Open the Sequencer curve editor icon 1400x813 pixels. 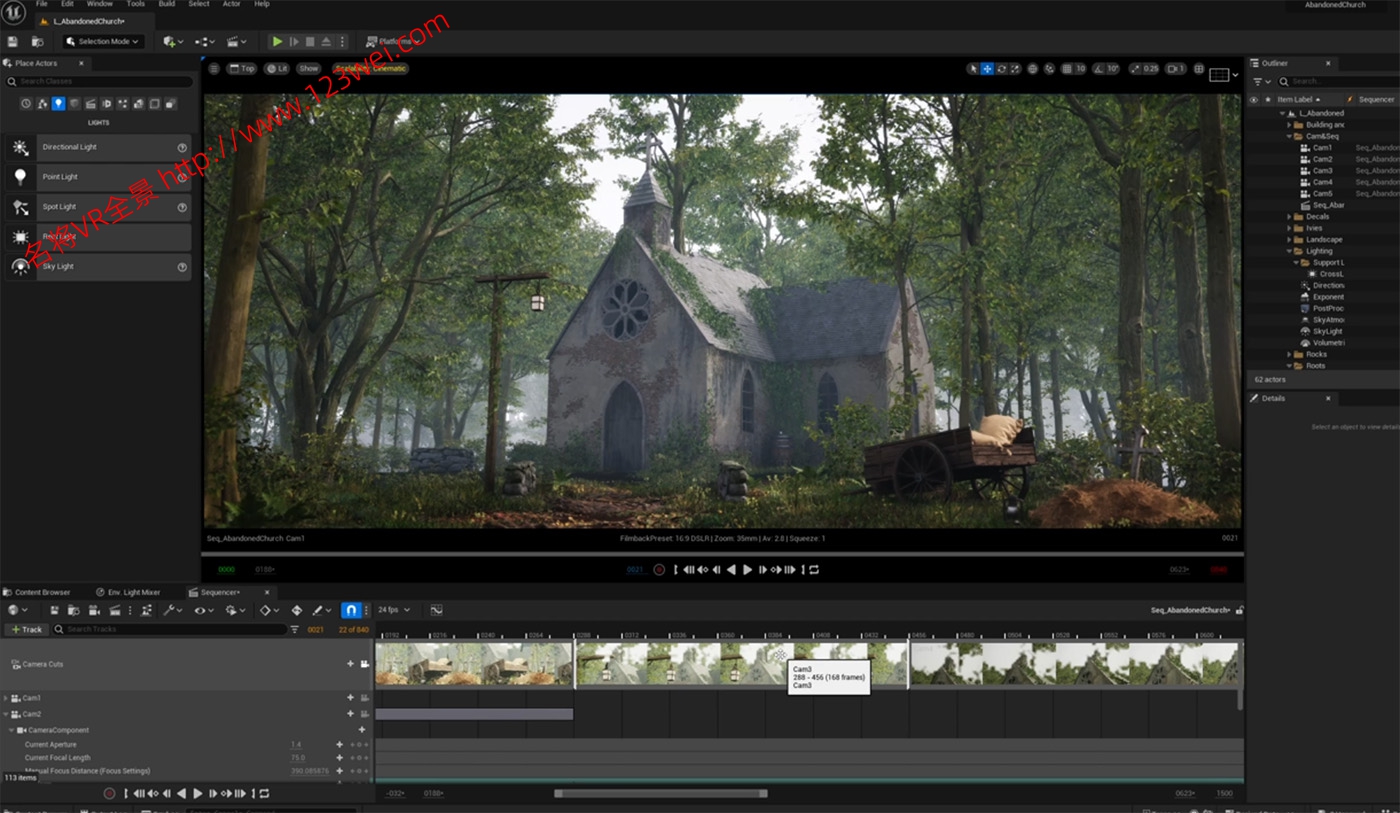436,610
